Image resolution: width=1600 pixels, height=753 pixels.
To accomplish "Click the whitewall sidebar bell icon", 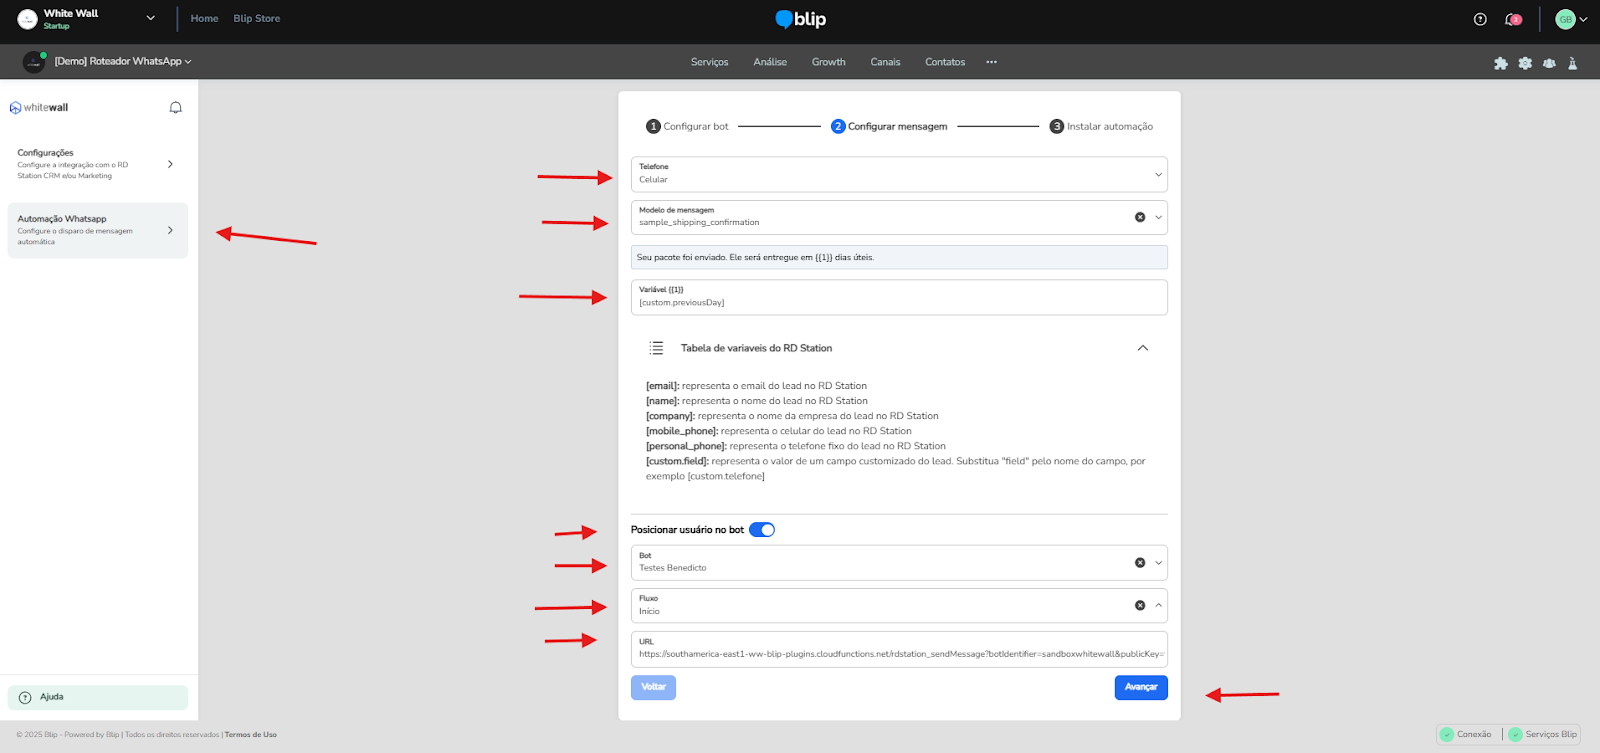I will (176, 108).
